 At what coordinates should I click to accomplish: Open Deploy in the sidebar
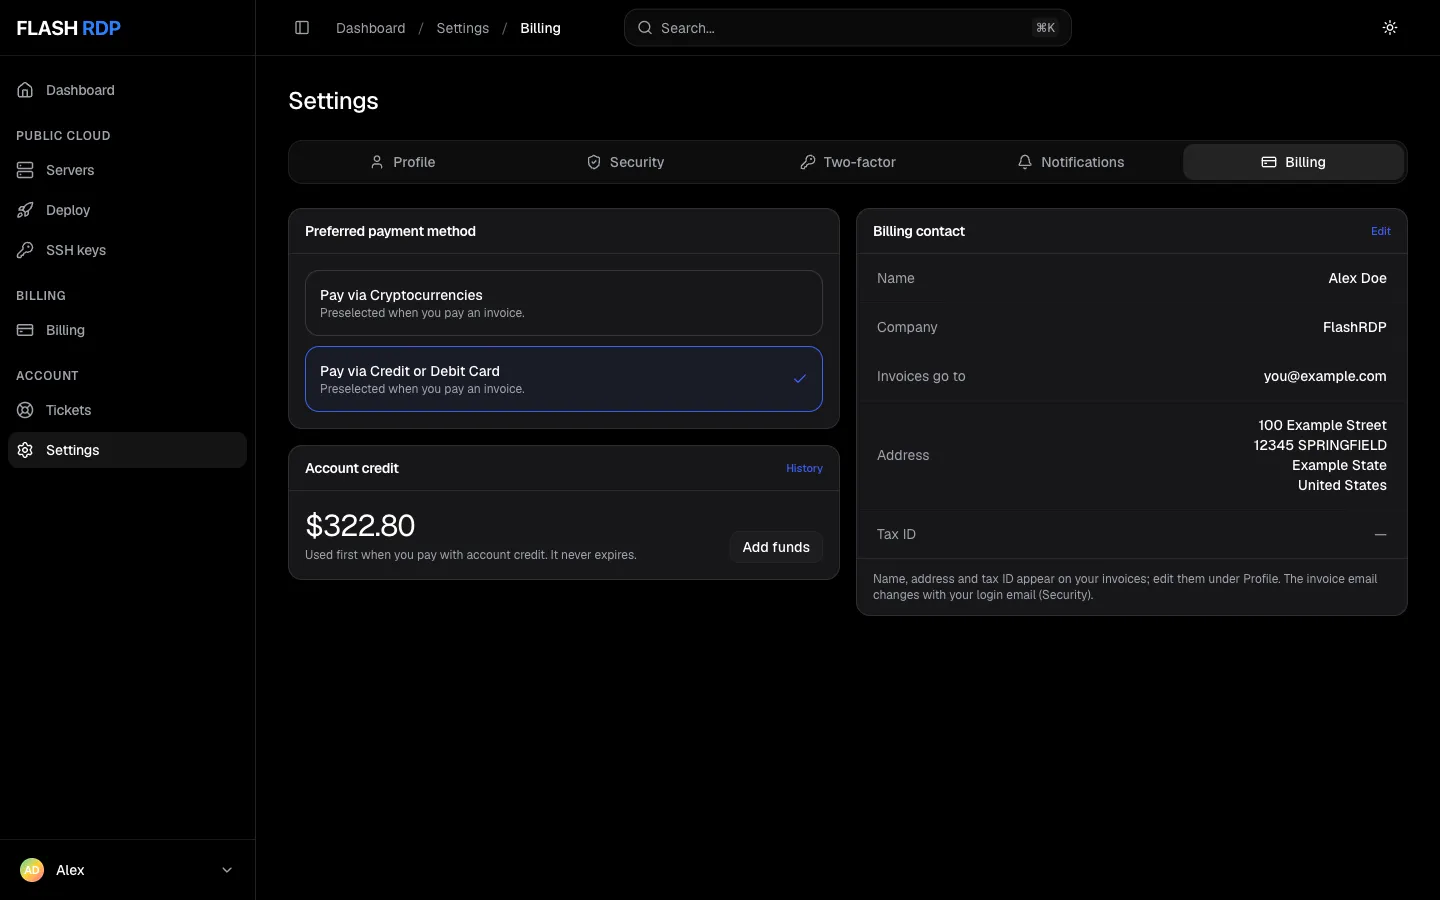click(x=127, y=210)
